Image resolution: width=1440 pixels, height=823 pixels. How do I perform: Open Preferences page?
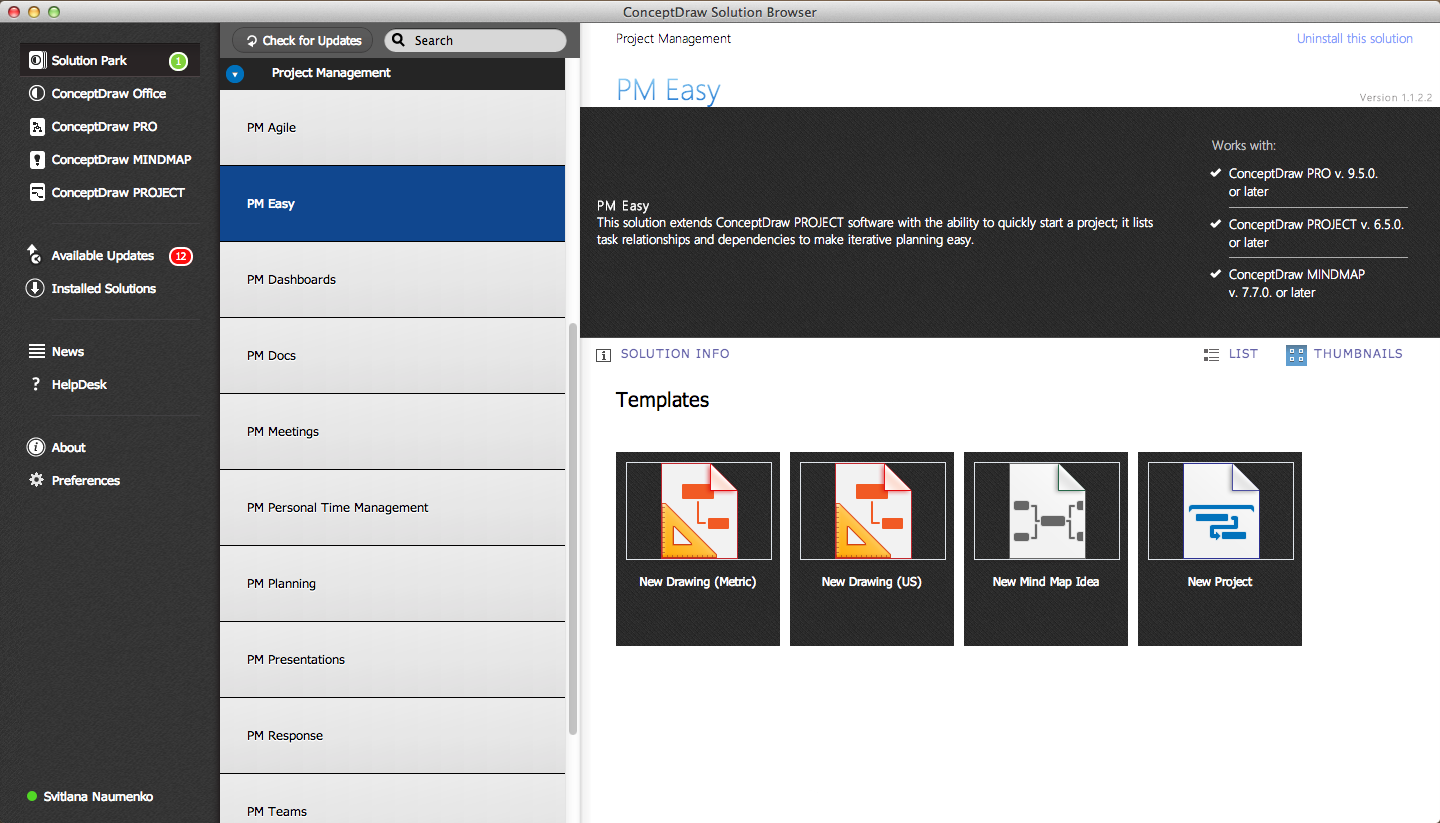point(86,481)
